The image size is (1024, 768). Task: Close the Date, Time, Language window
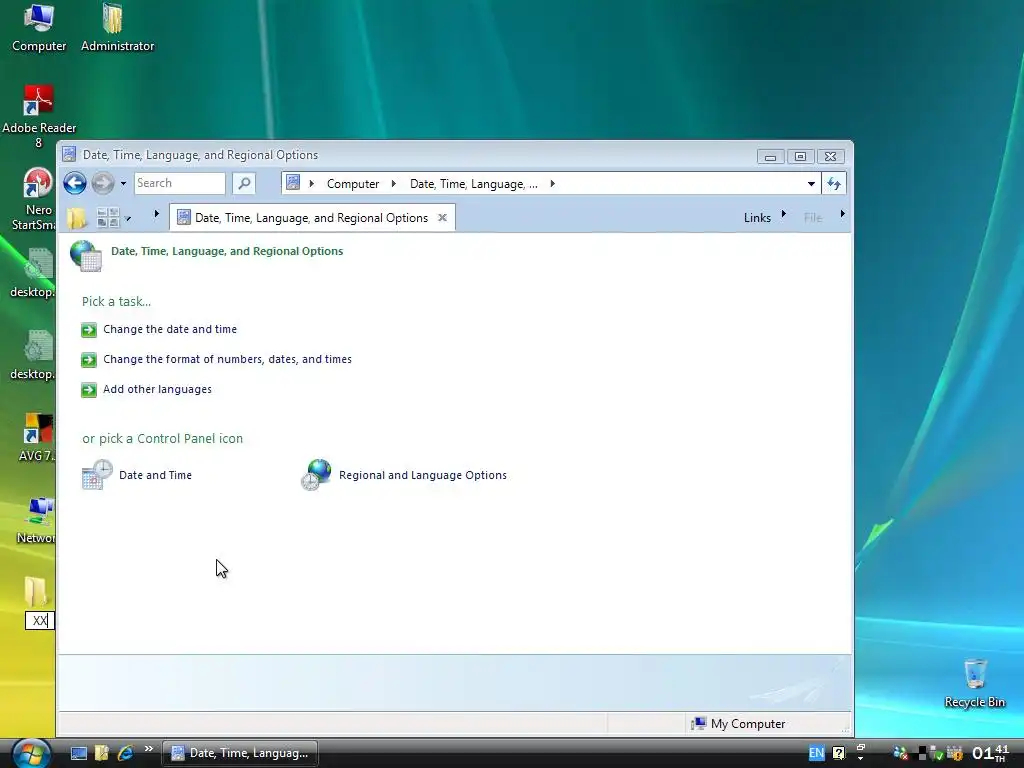[831, 157]
